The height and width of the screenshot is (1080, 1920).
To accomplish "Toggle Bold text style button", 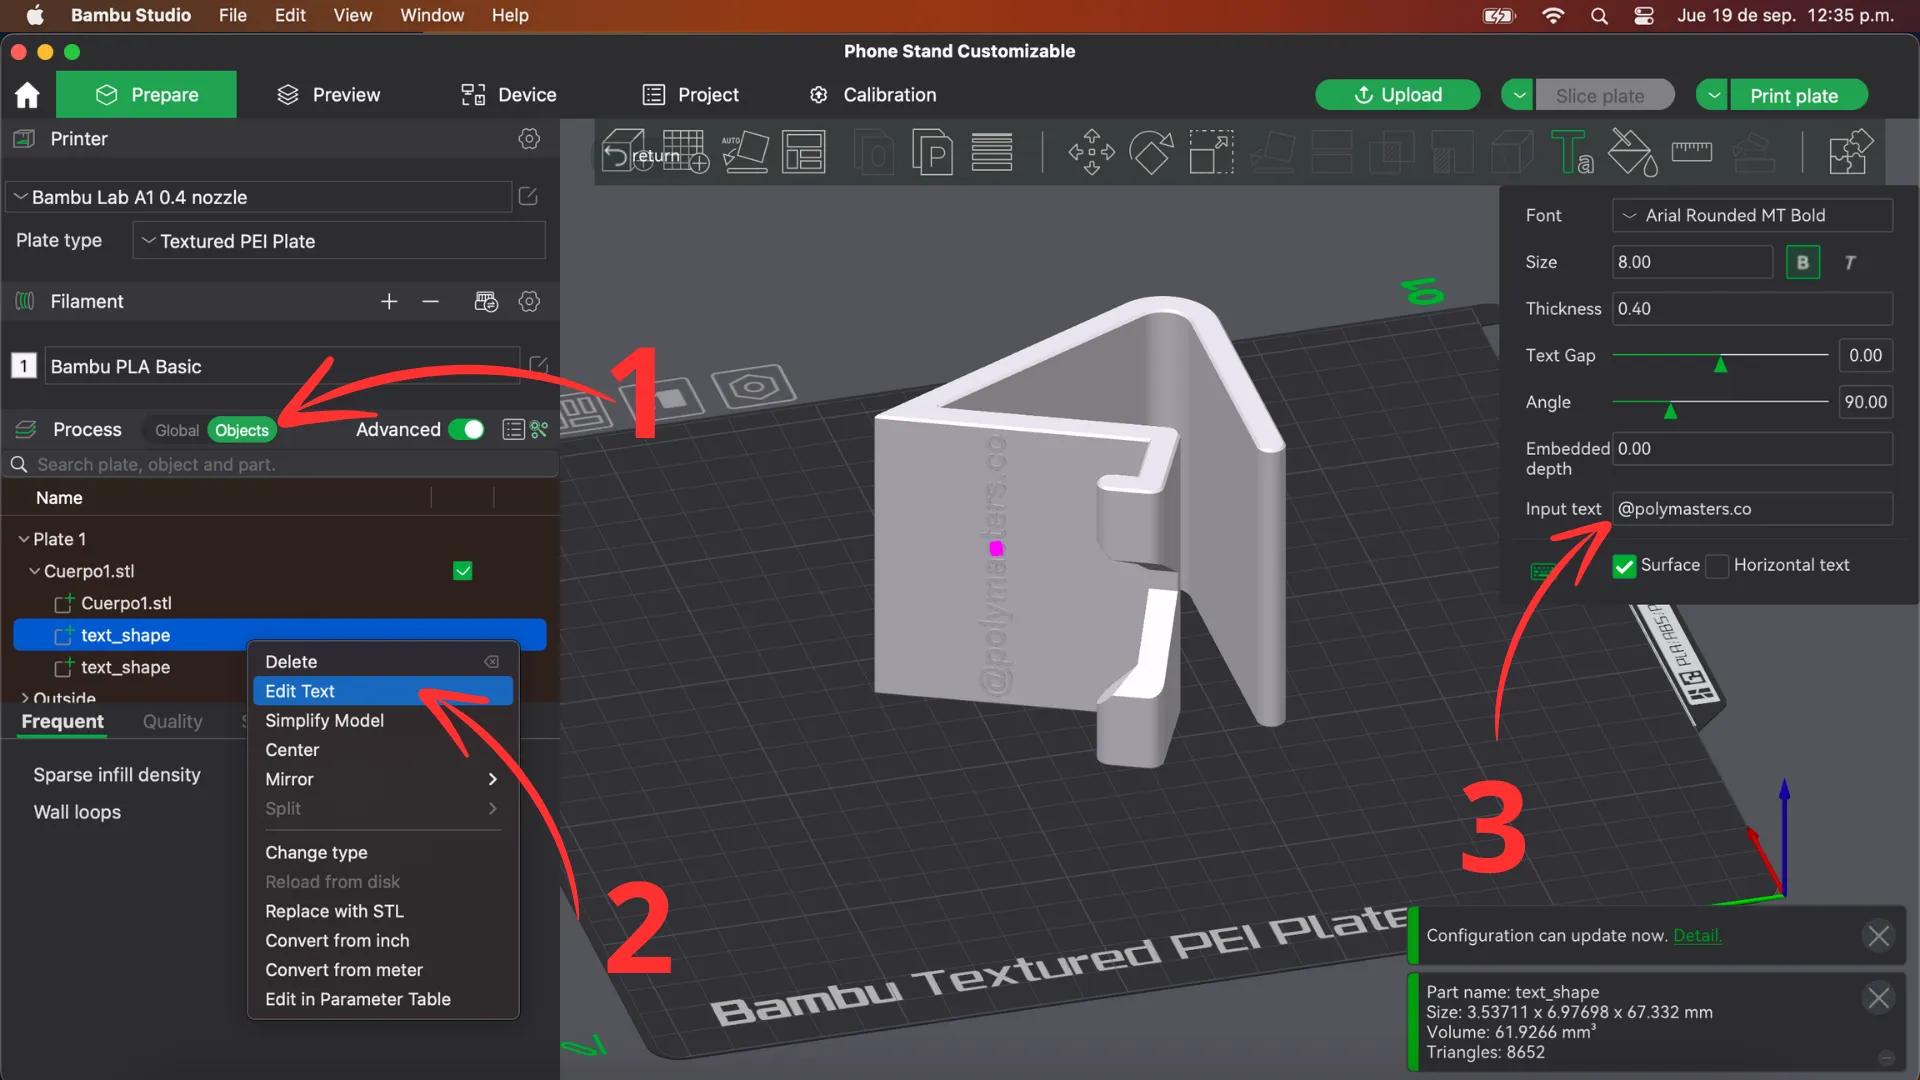I will click(1802, 262).
